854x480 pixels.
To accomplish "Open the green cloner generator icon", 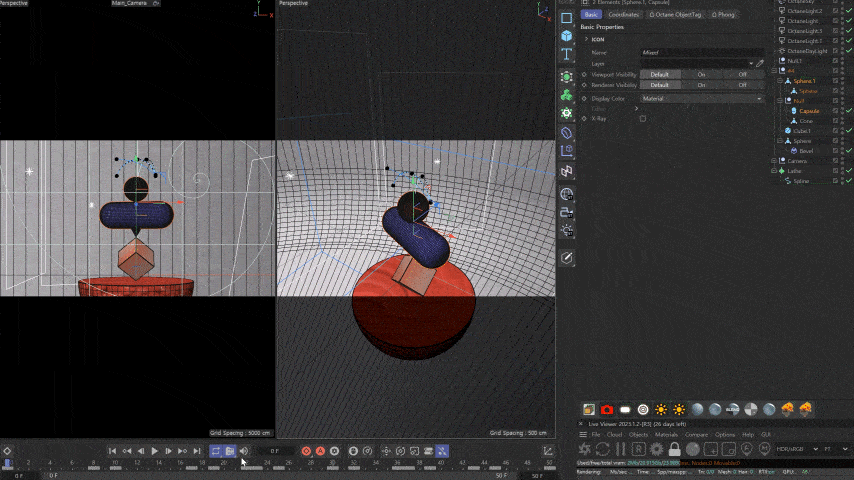I will click(566, 95).
